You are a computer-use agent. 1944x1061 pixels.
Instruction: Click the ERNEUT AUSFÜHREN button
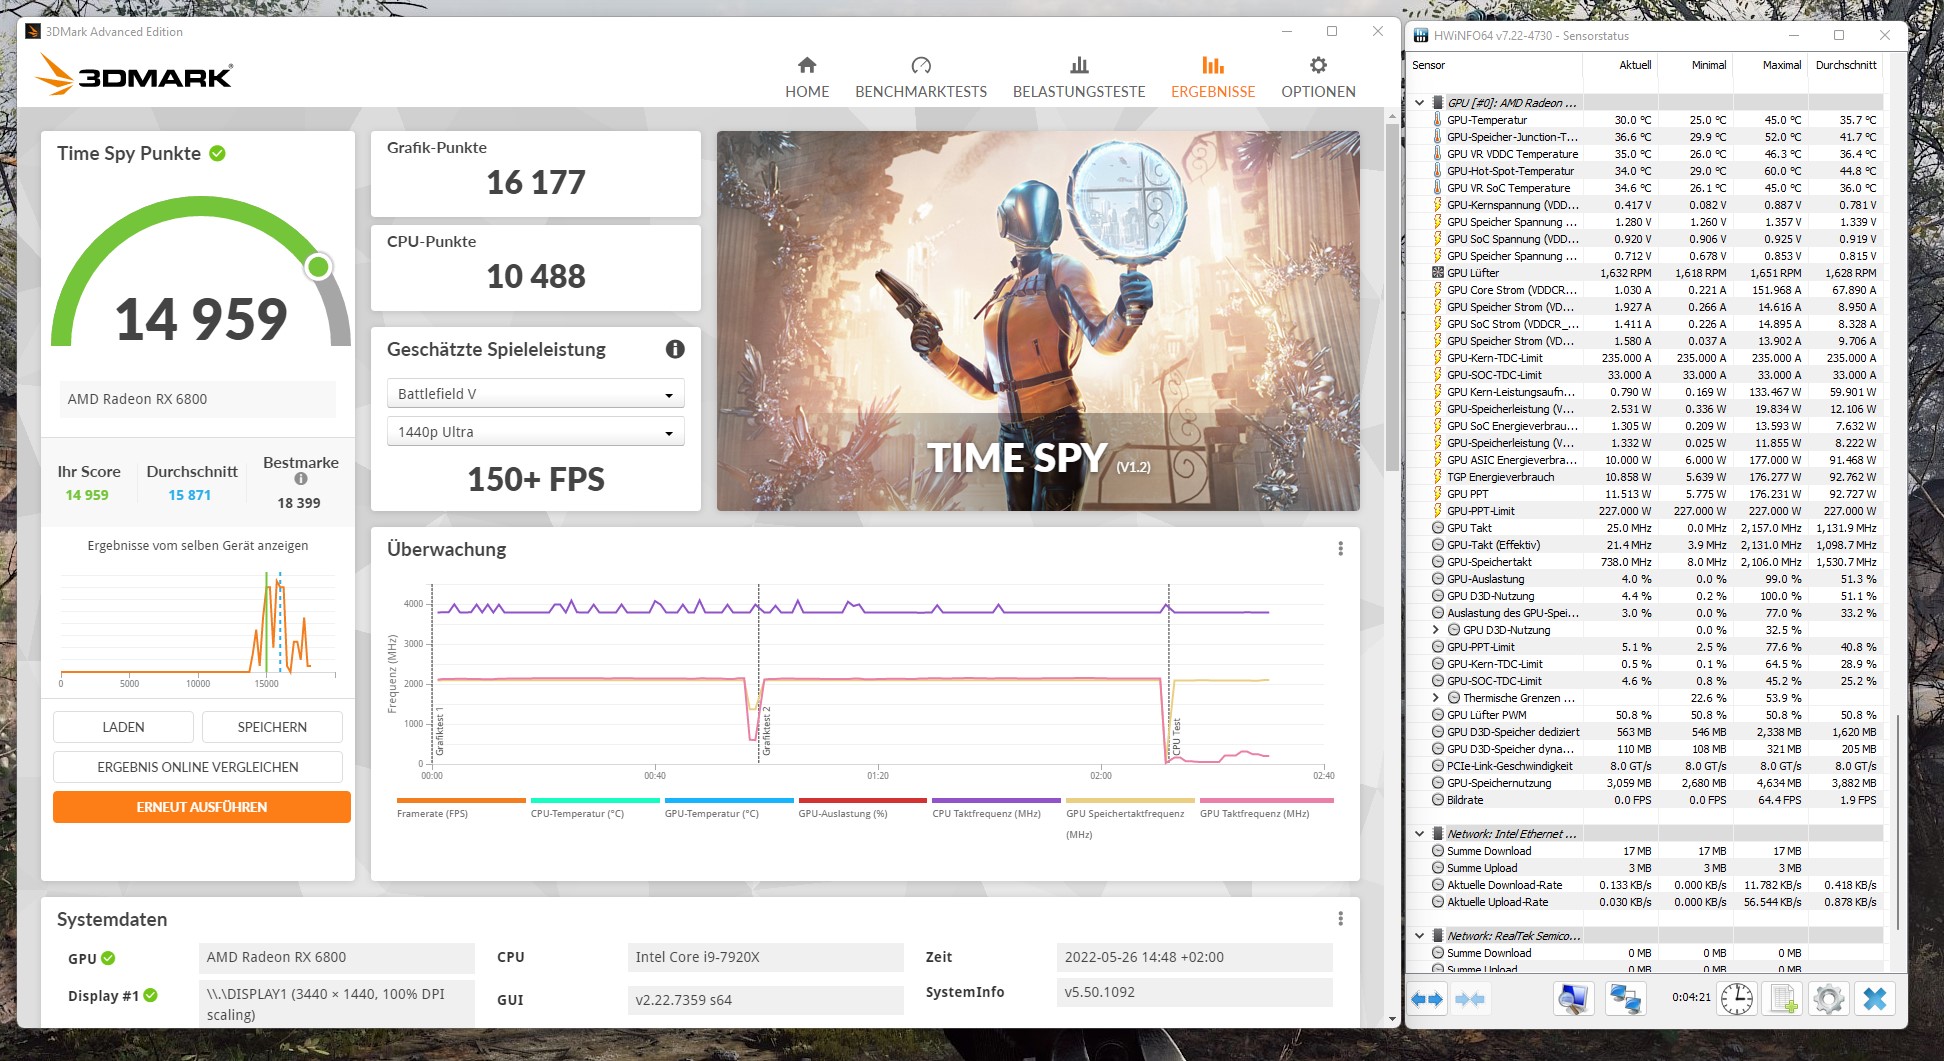(202, 807)
